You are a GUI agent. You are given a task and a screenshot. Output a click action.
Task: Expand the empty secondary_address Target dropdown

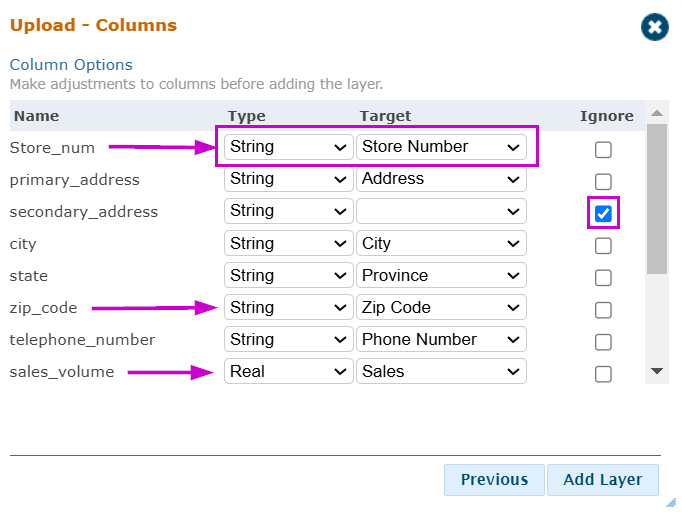(x=441, y=211)
